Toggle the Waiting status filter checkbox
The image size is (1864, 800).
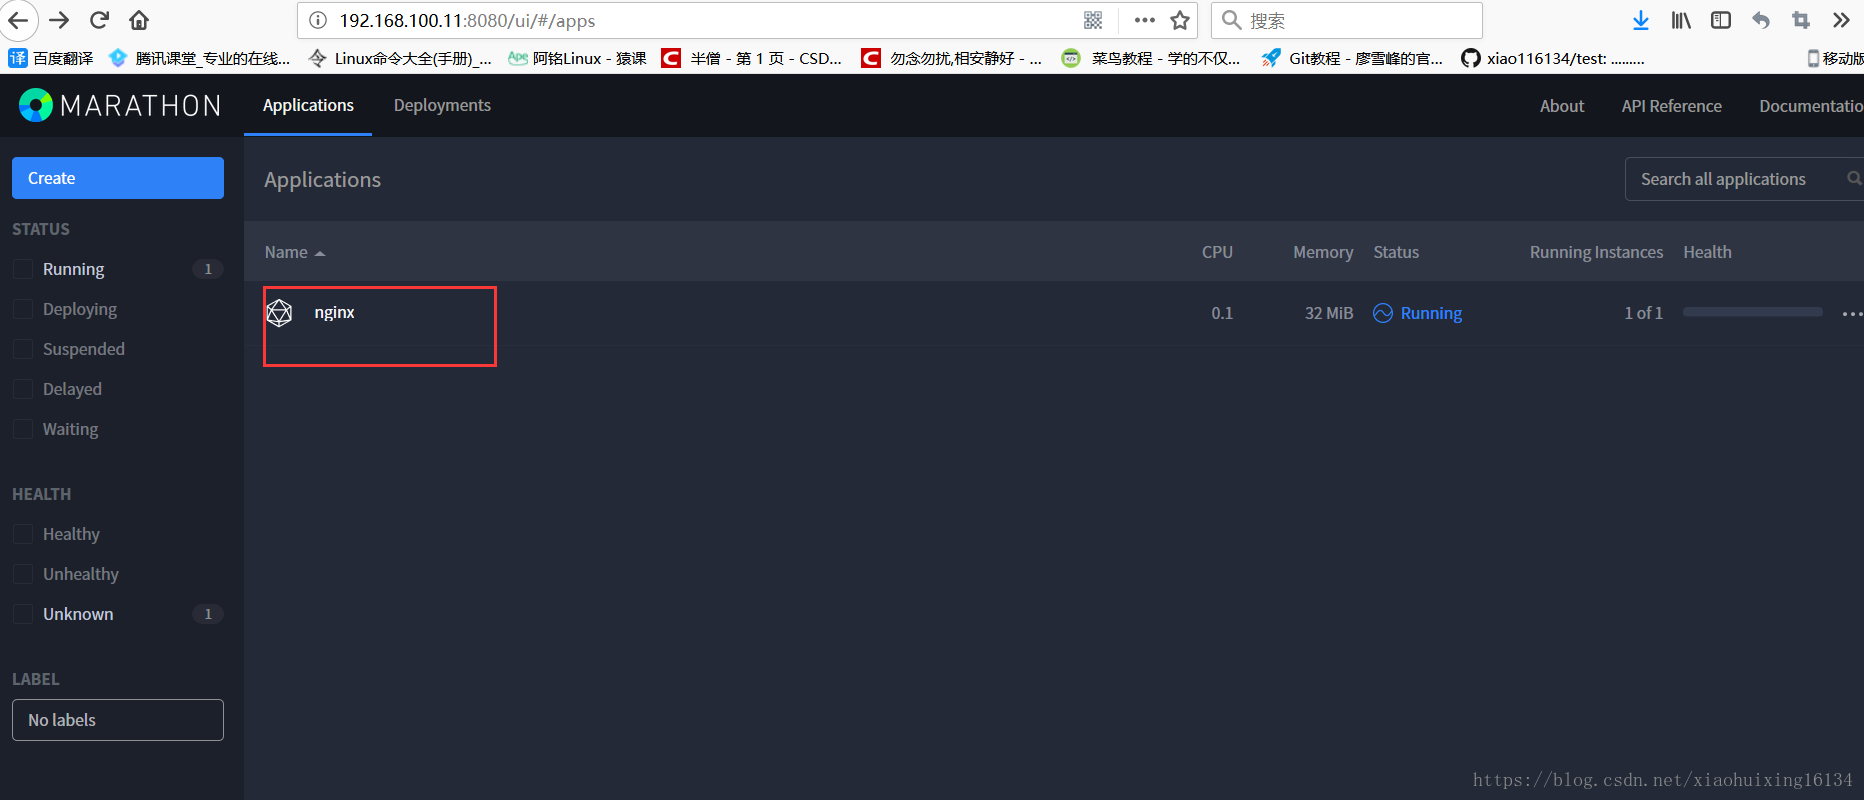(23, 429)
